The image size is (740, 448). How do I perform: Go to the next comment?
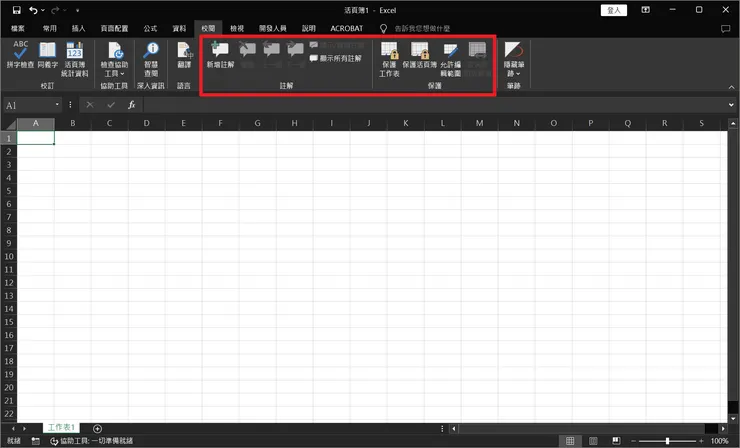[295, 49]
